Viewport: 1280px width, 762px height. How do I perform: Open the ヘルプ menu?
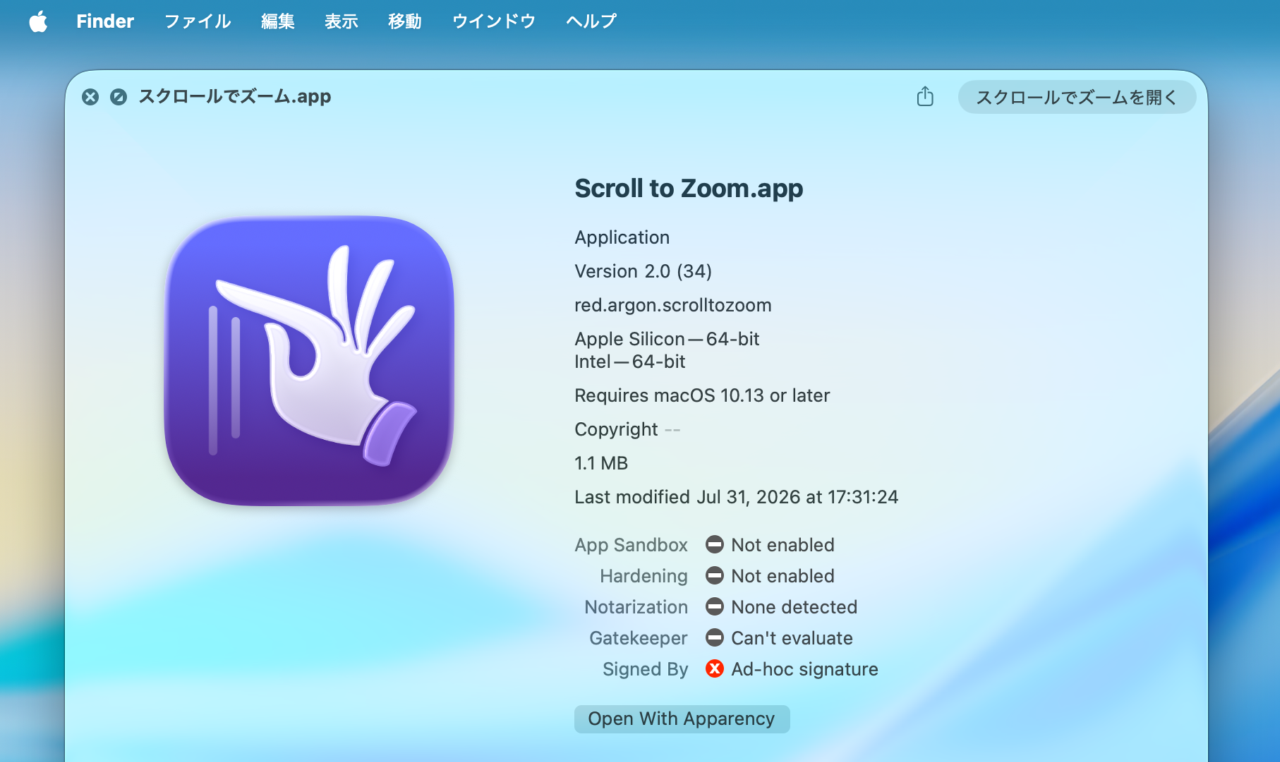point(591,21)
